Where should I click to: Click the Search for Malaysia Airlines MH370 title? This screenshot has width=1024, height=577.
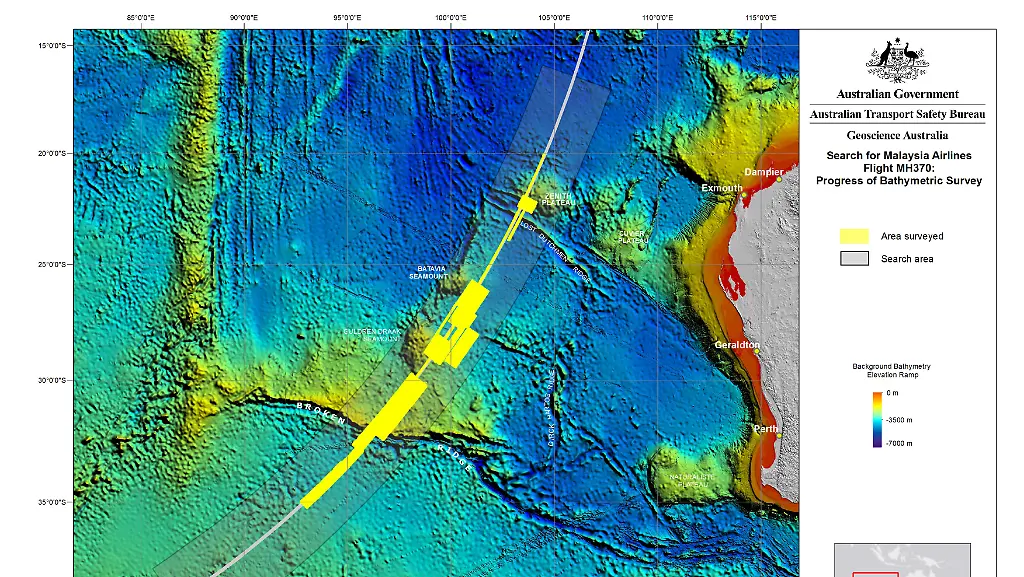tap(898, 168)
